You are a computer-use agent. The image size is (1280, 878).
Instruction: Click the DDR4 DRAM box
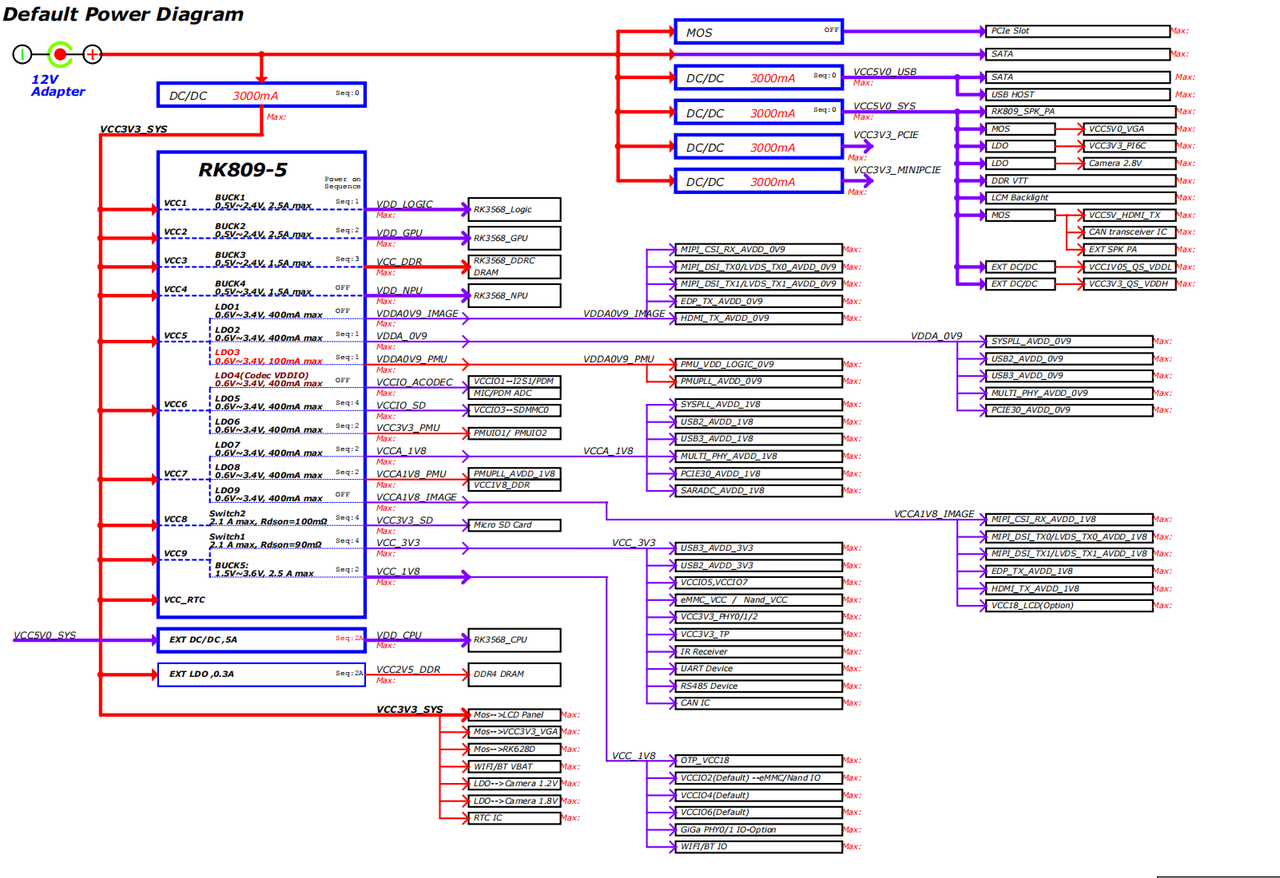(x=514, y=674)
